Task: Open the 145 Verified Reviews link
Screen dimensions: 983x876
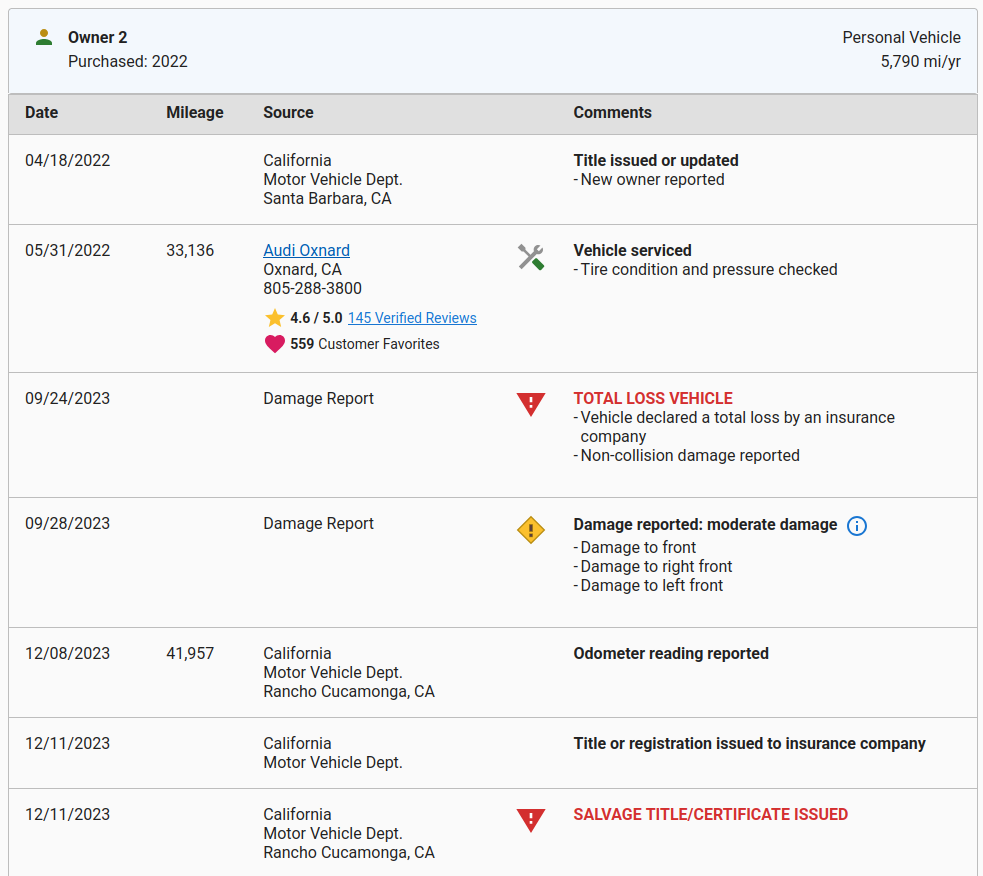Action: point(412,318)
